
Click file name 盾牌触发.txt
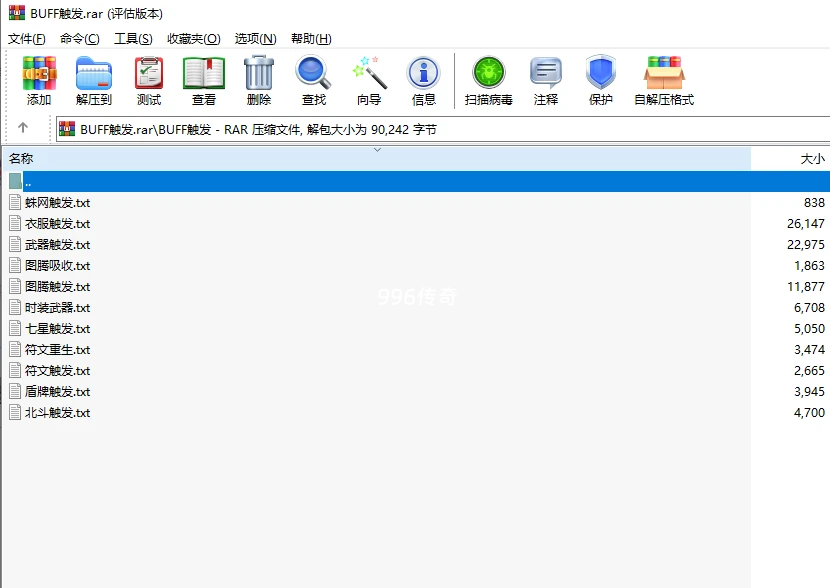coord(57,392)
